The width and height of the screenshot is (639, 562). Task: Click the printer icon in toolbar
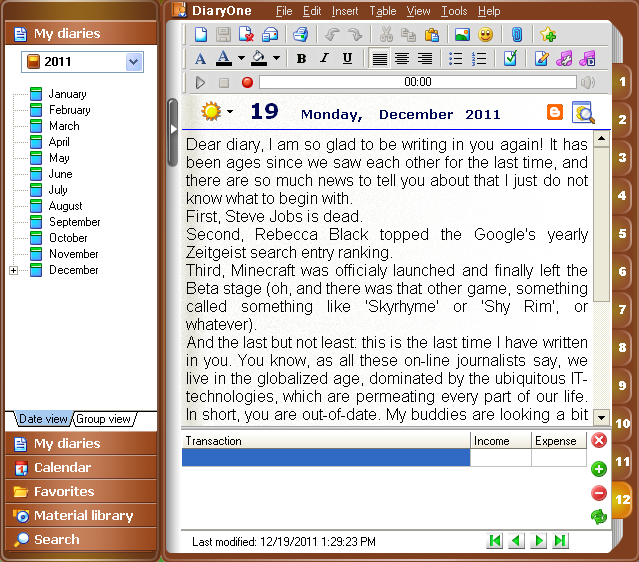(x=300, y=35)
